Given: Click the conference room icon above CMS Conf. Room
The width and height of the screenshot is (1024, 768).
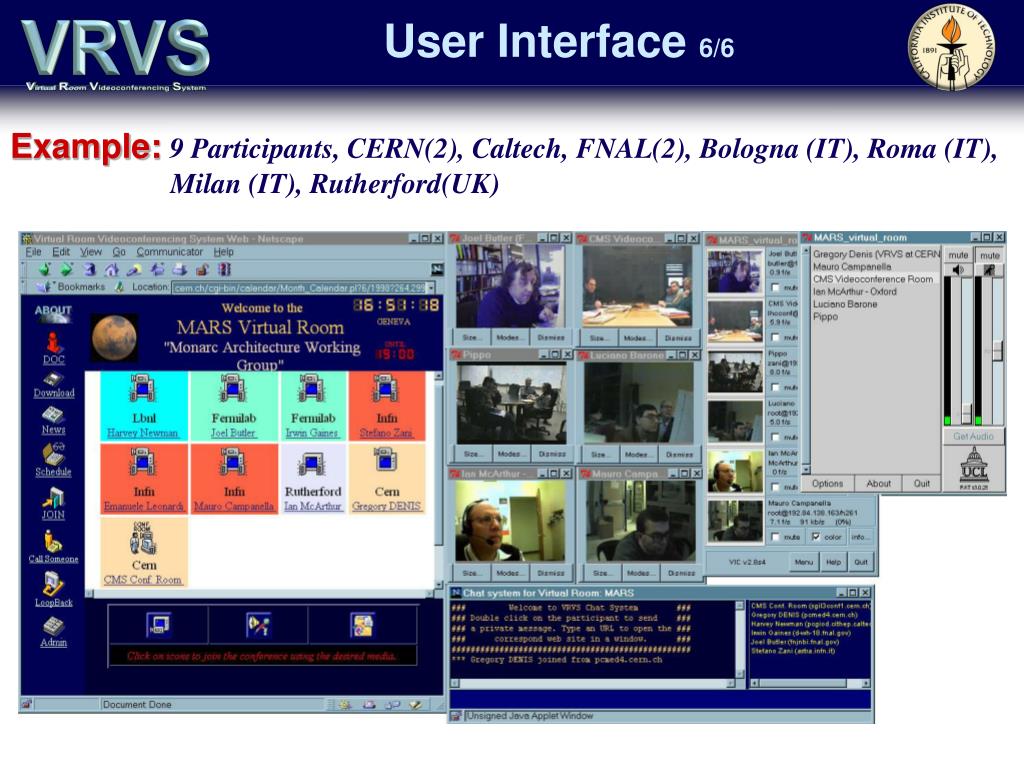Looking at the screenshot, I should pyautogui.click(x=143, y=537).
